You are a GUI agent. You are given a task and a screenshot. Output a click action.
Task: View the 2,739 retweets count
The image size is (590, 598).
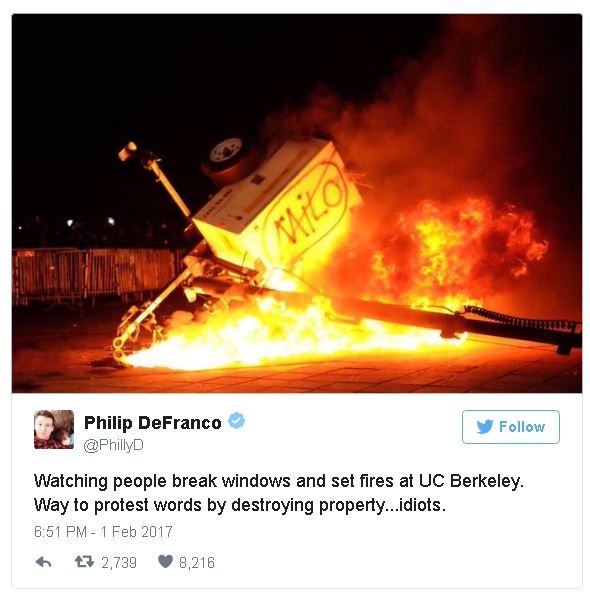tap(119, 563)
